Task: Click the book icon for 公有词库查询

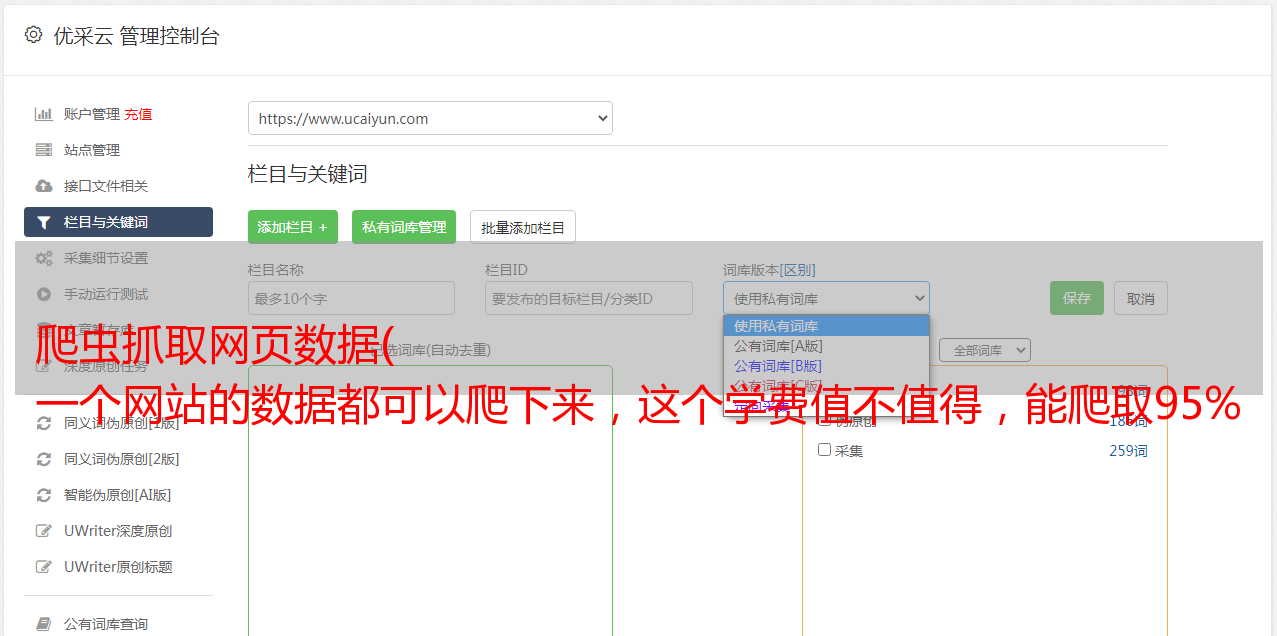Action: [43, 624]
